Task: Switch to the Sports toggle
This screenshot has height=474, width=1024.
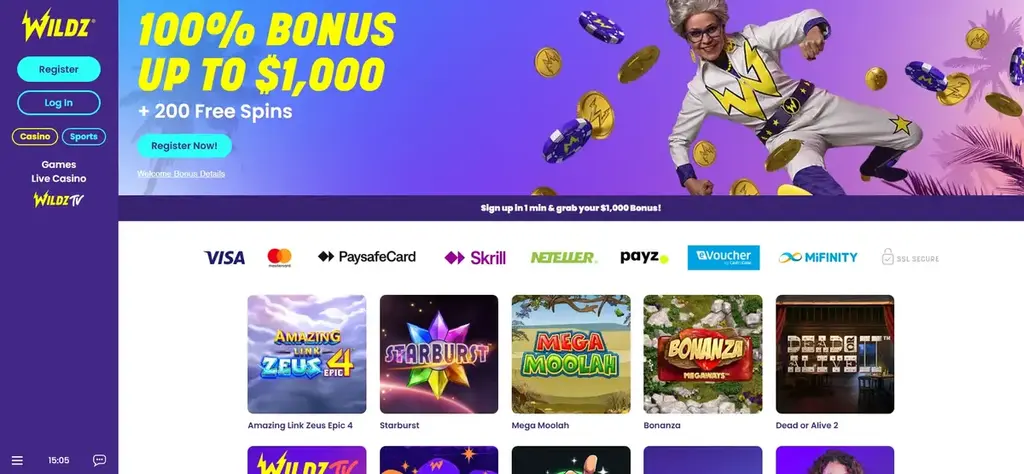Action: tap(84, 136)
